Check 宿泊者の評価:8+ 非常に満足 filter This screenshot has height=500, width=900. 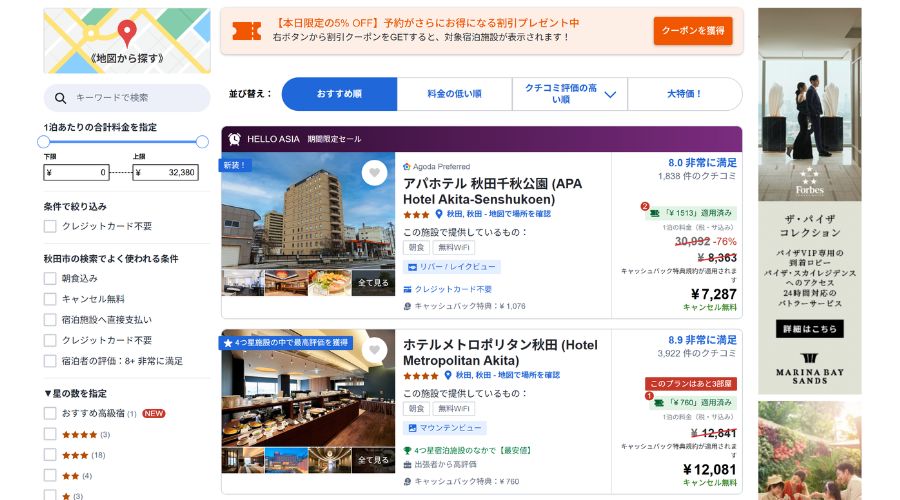click(50, 361)
